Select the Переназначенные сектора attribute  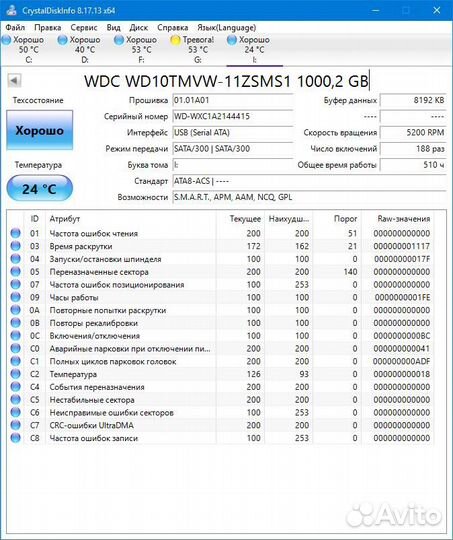click(99, 272)
